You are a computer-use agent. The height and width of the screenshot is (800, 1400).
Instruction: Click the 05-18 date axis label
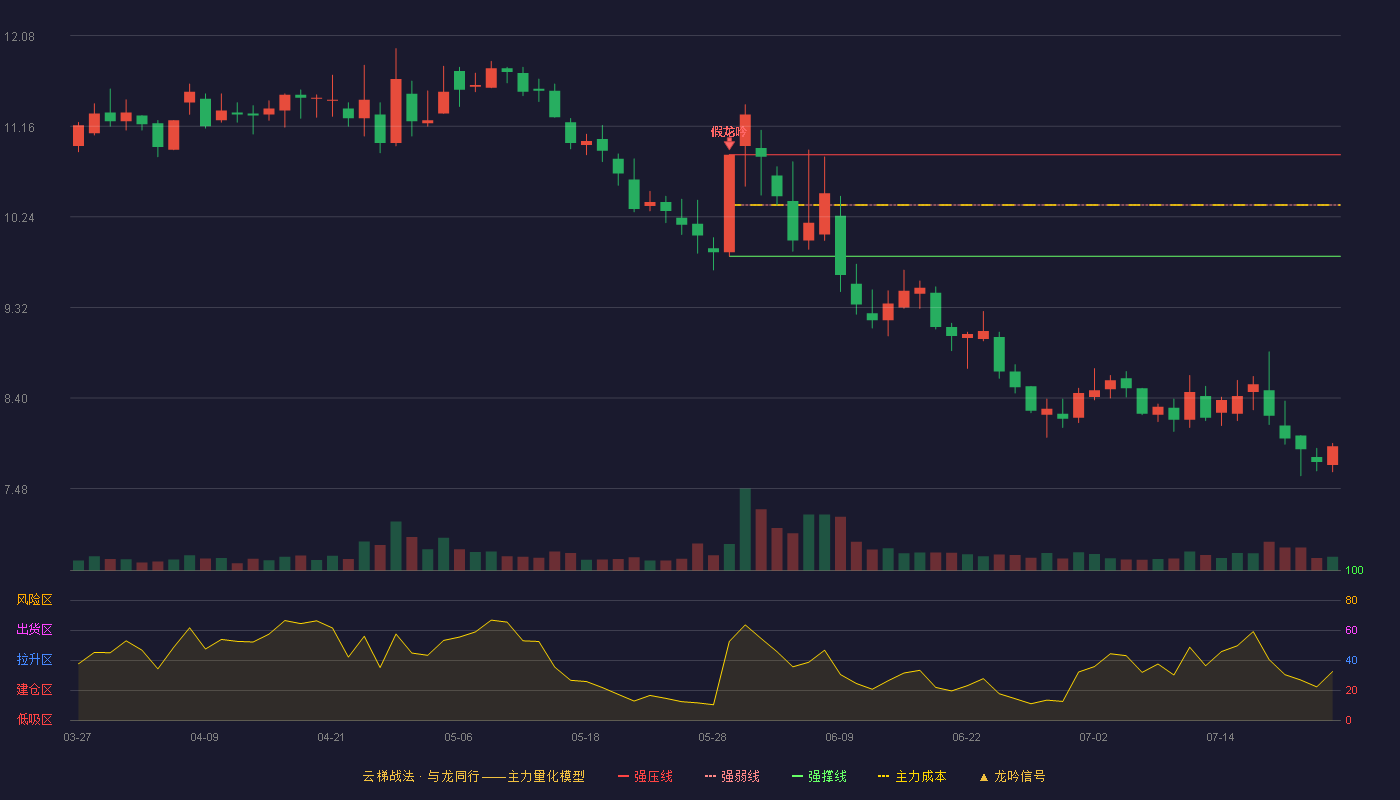click(585, 737)
